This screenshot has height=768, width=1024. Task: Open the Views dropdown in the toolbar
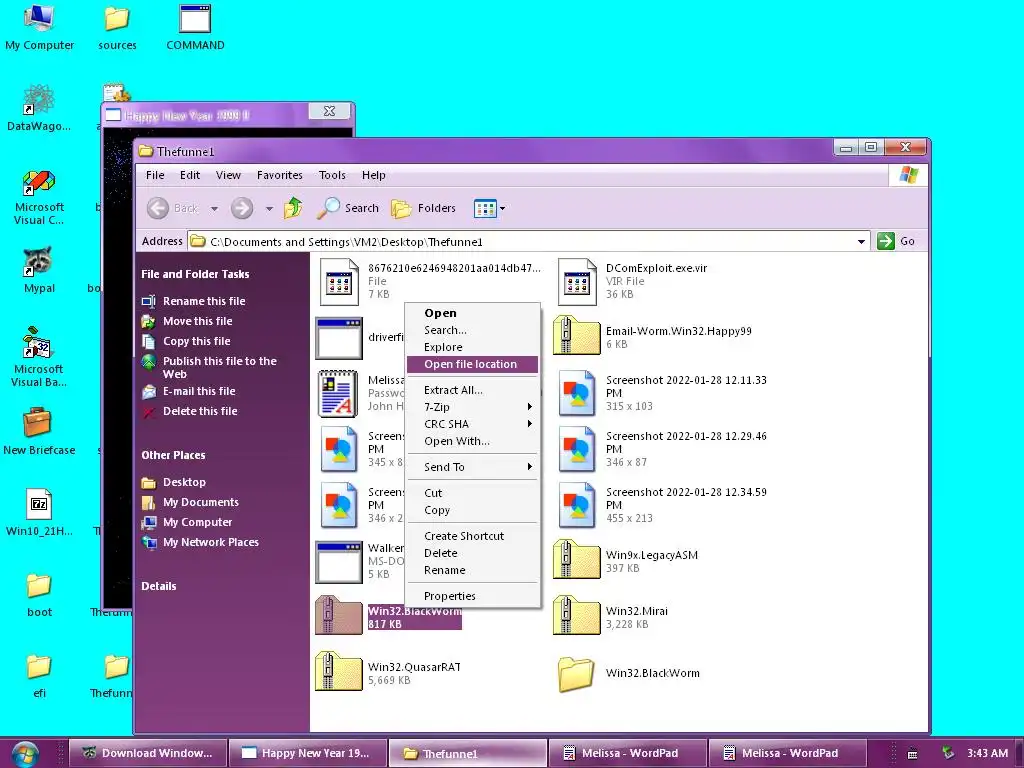tap(490, 208)
